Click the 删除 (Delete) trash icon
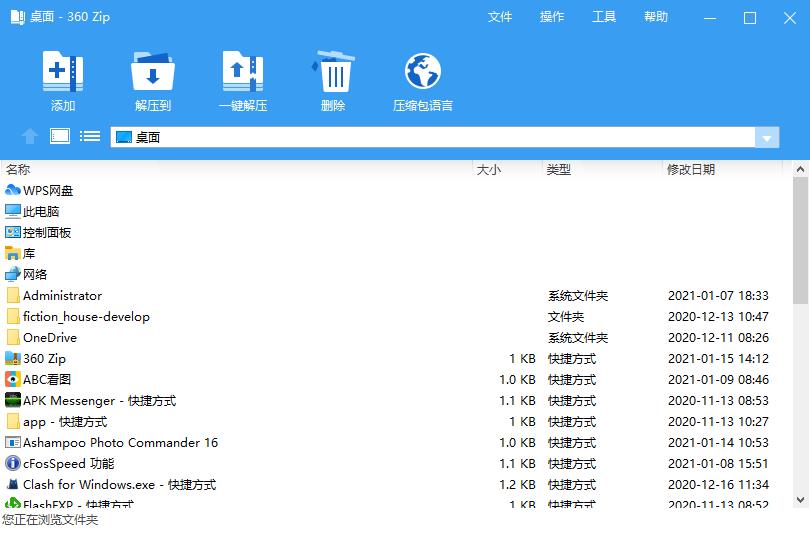Image resolution: width=810 pixels, height=534 pixels. pos(333,71)
